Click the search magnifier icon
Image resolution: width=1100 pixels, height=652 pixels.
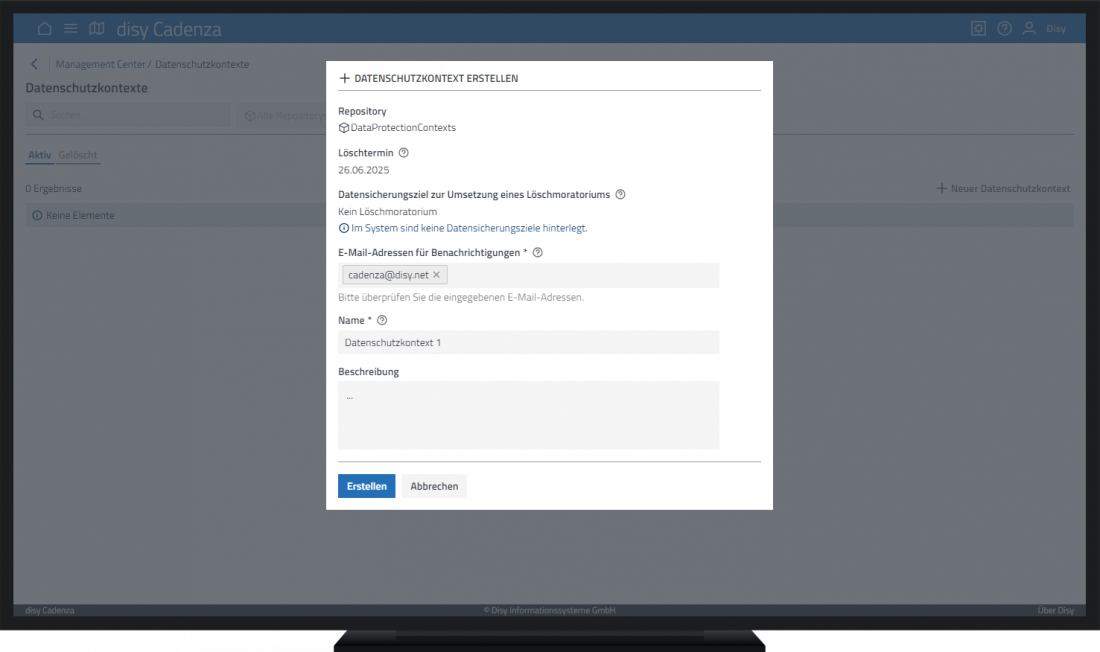[37, 114]
